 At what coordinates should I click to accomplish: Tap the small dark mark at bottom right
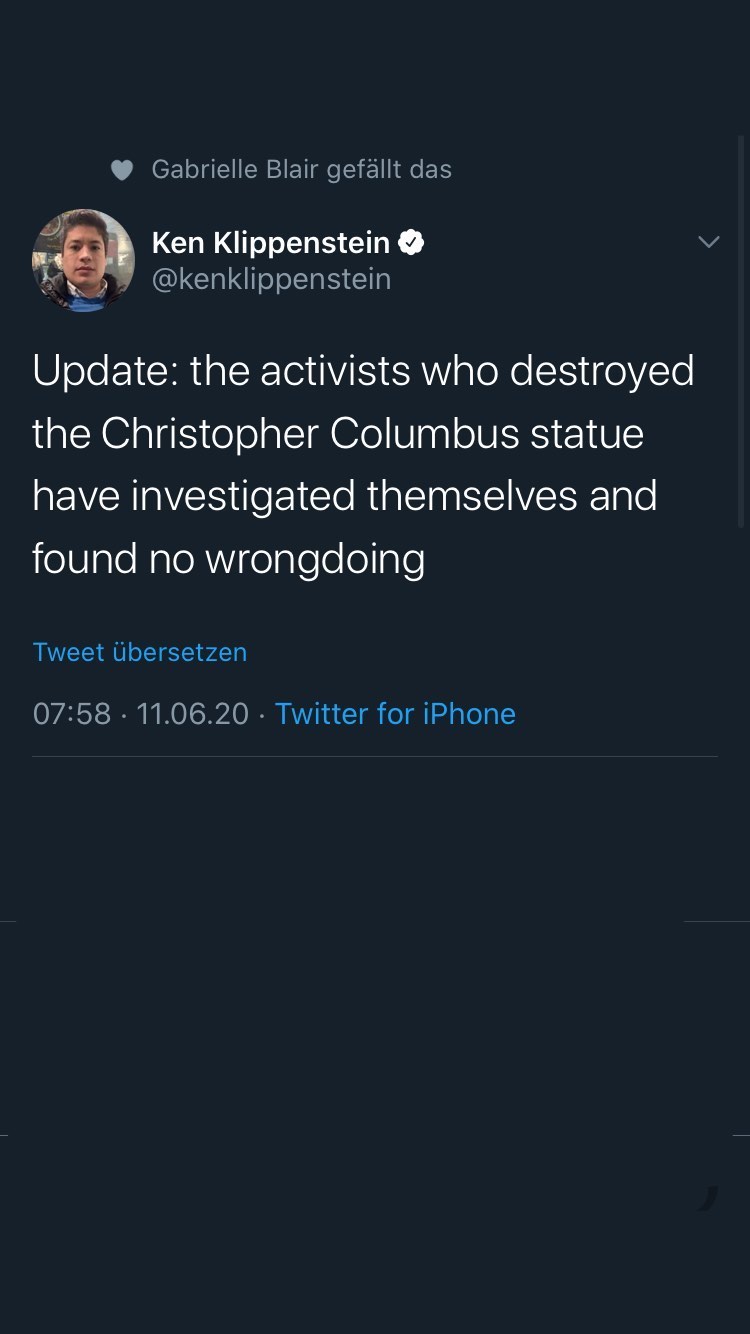coord(709,1198)
